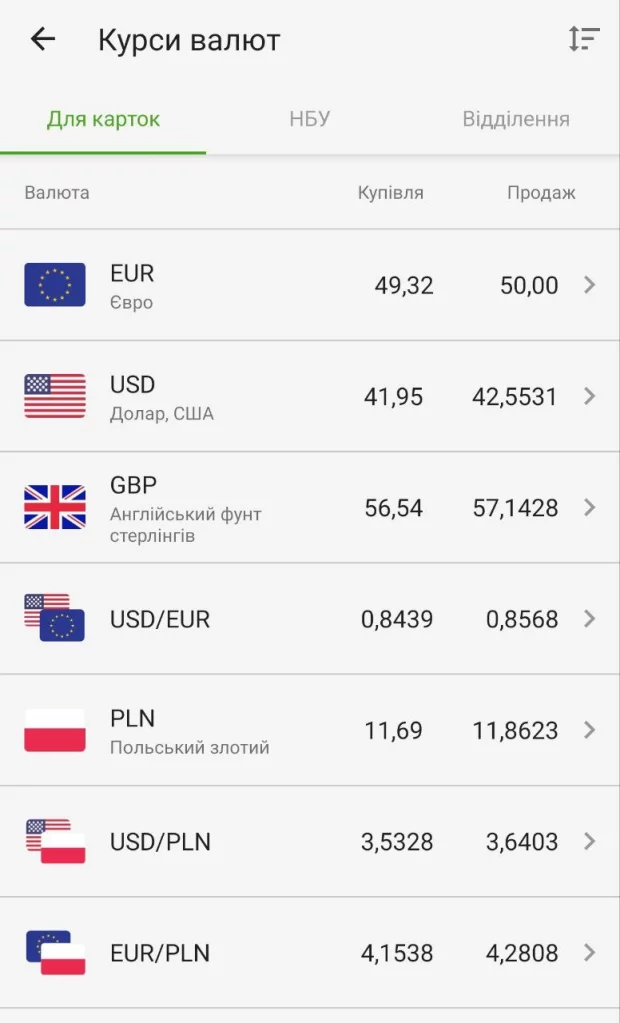This screenshot has height=1023, width=620.
Task: Tap the EUR/PLN combined flags icon
Action: click(55, 952)
